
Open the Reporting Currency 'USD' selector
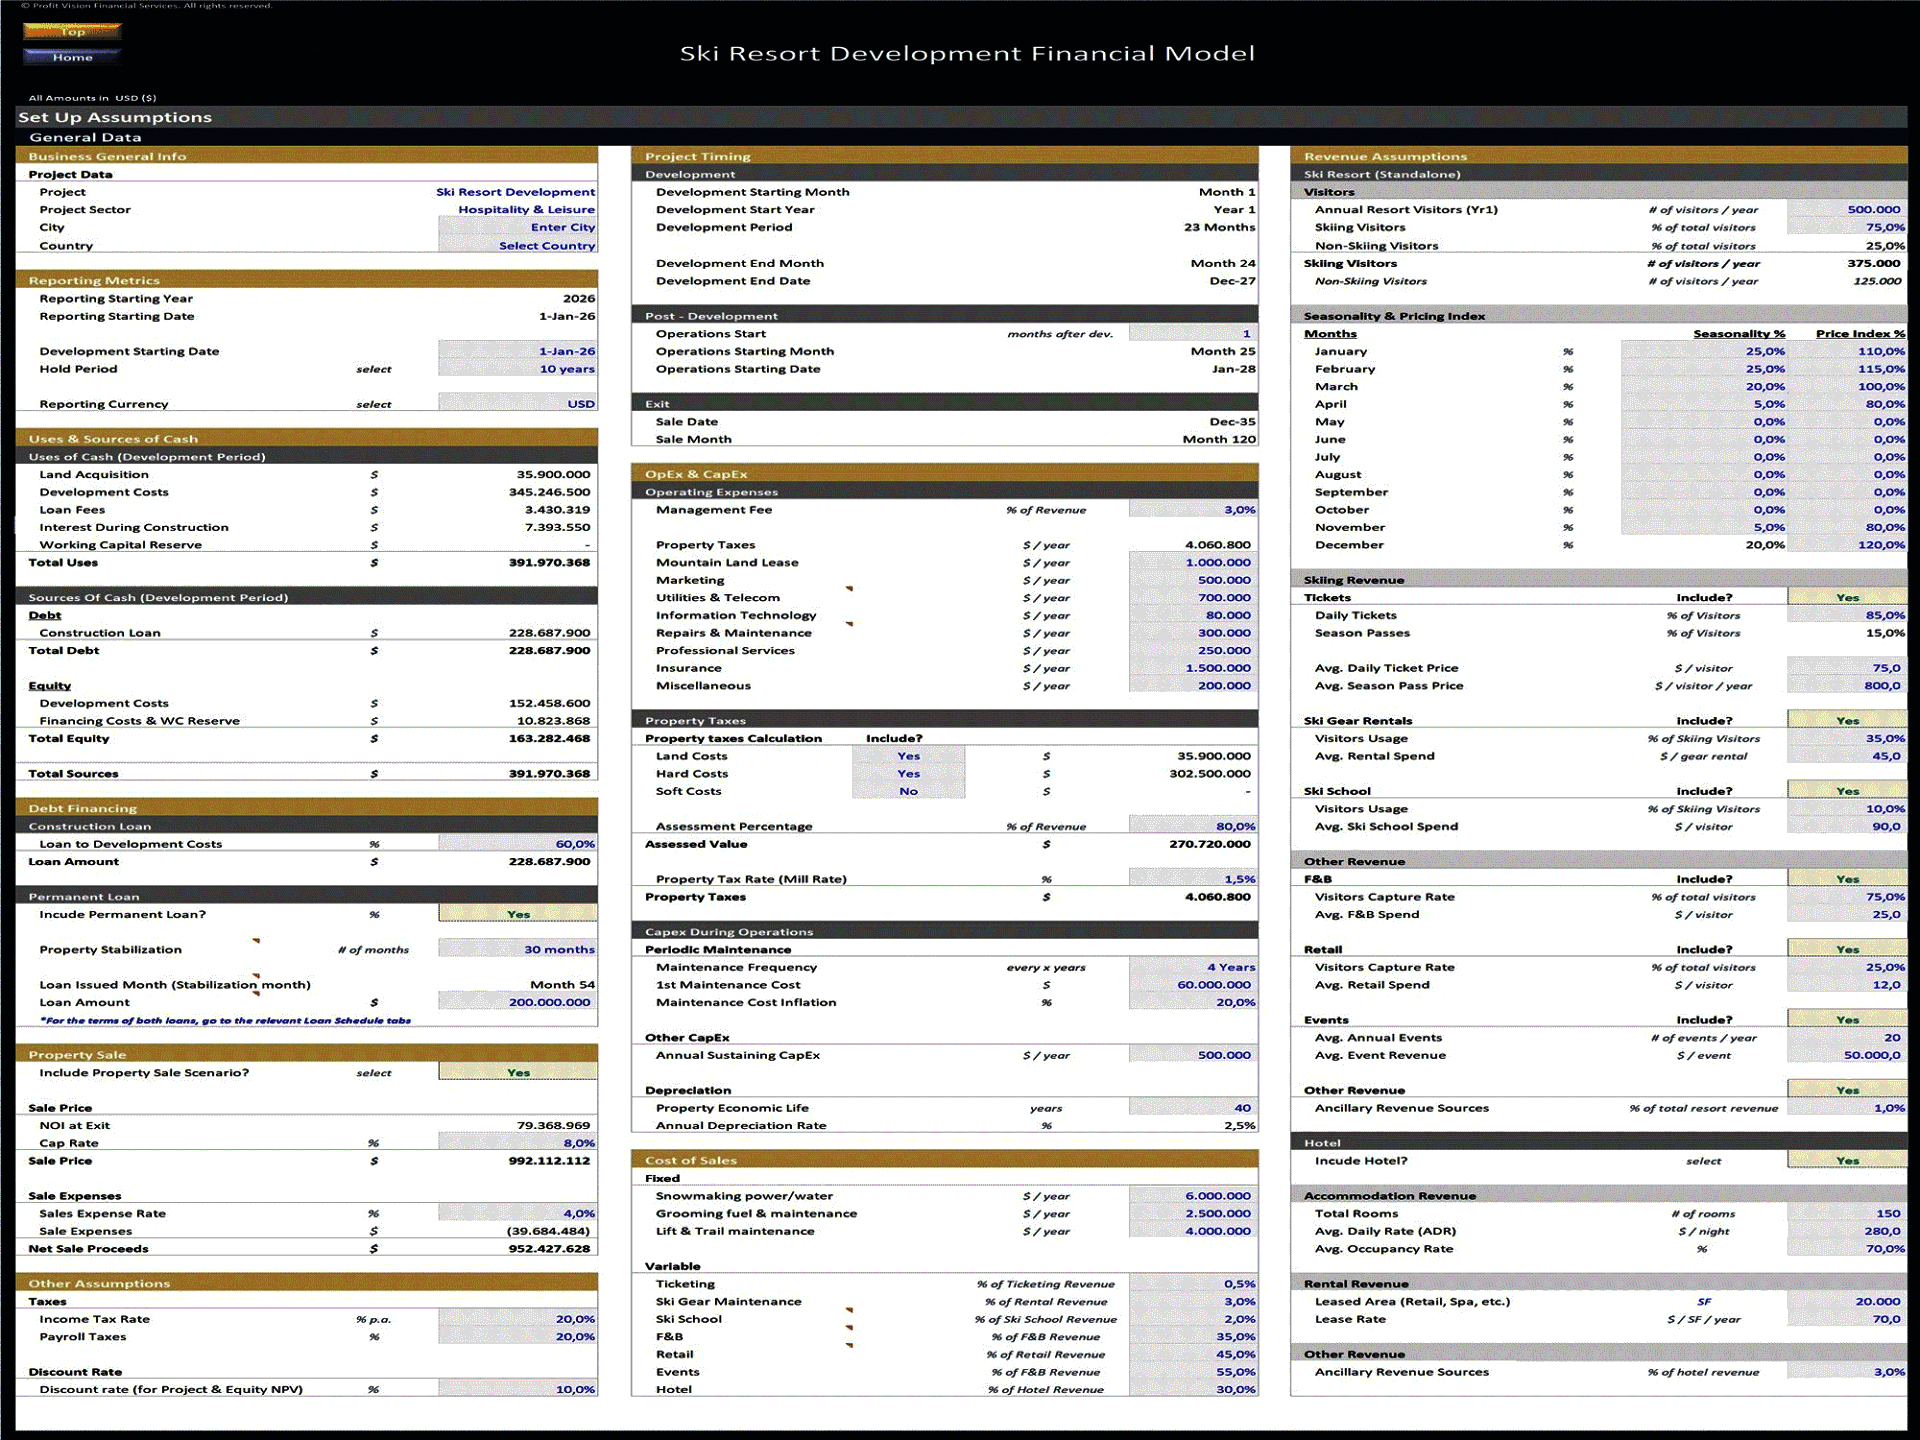tap(518, 404)
